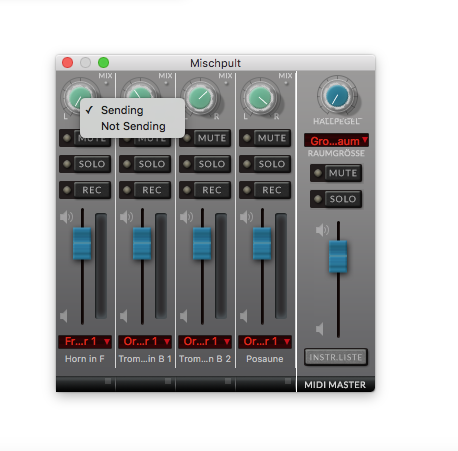
Task: Open the Or...r 1 dropdown for Posaune
Action: (265, 341)
